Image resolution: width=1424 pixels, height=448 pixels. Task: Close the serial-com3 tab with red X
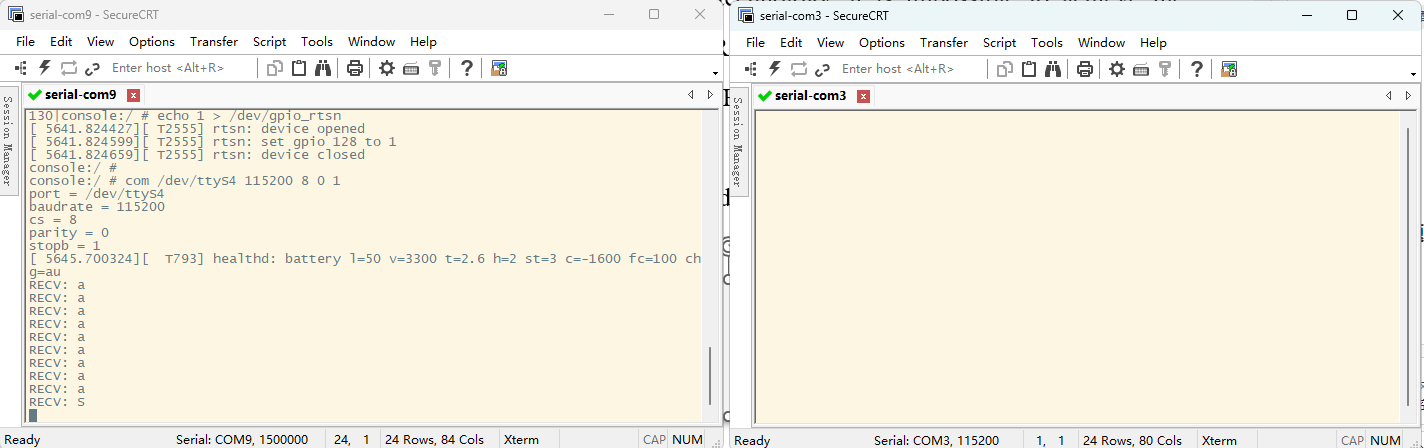864,96
